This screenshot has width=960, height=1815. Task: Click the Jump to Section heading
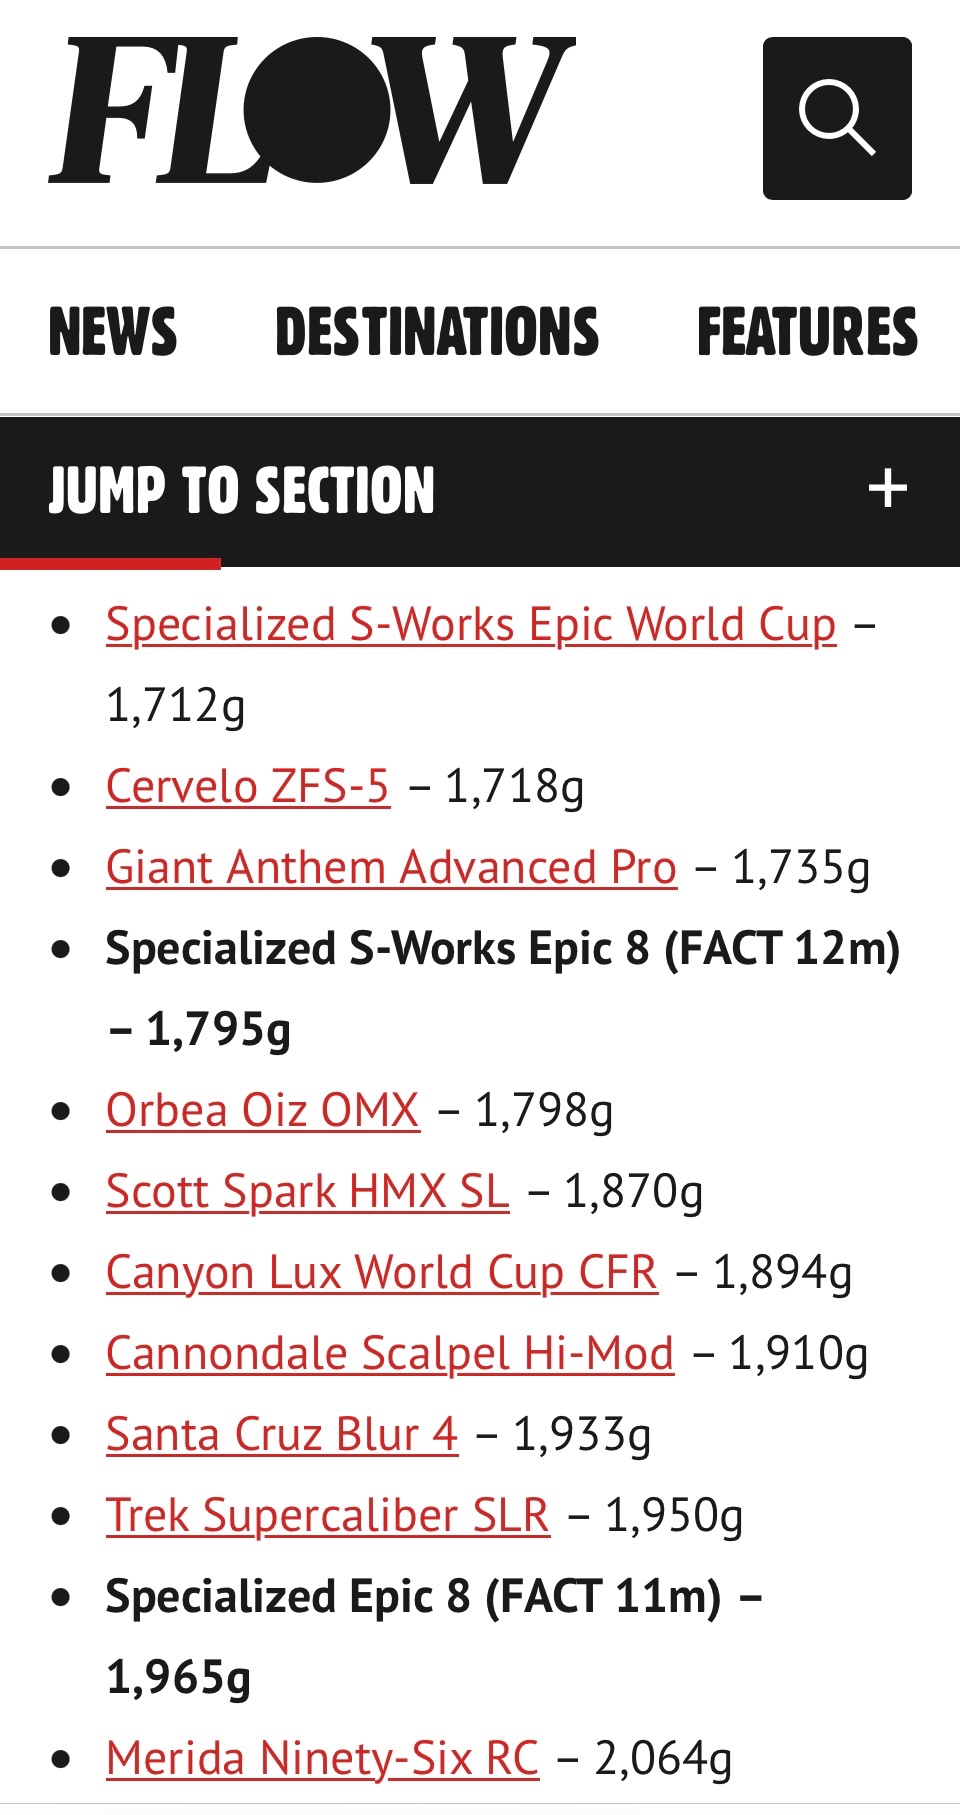click(242, 491)
